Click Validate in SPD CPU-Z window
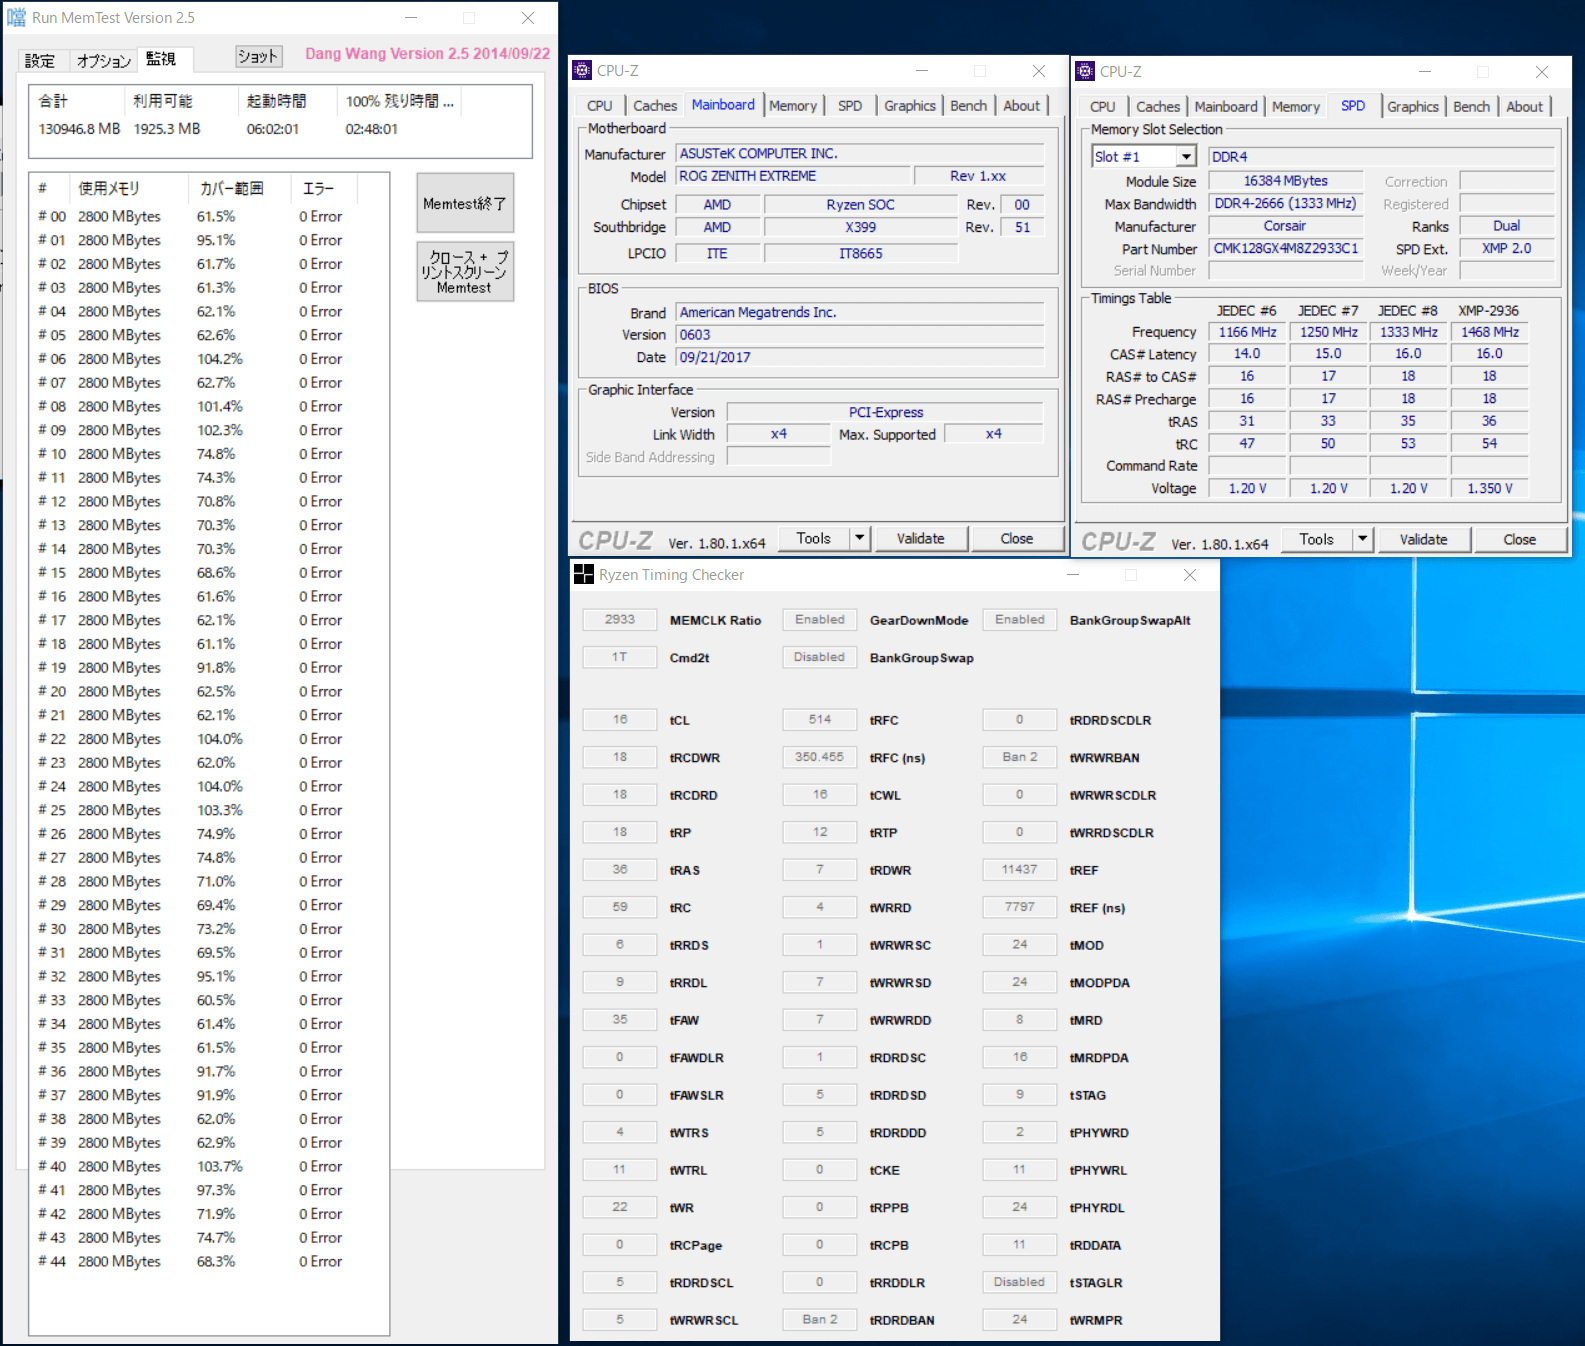The height and width of the screenshot is (1346, 1585). coord(1424,539)
